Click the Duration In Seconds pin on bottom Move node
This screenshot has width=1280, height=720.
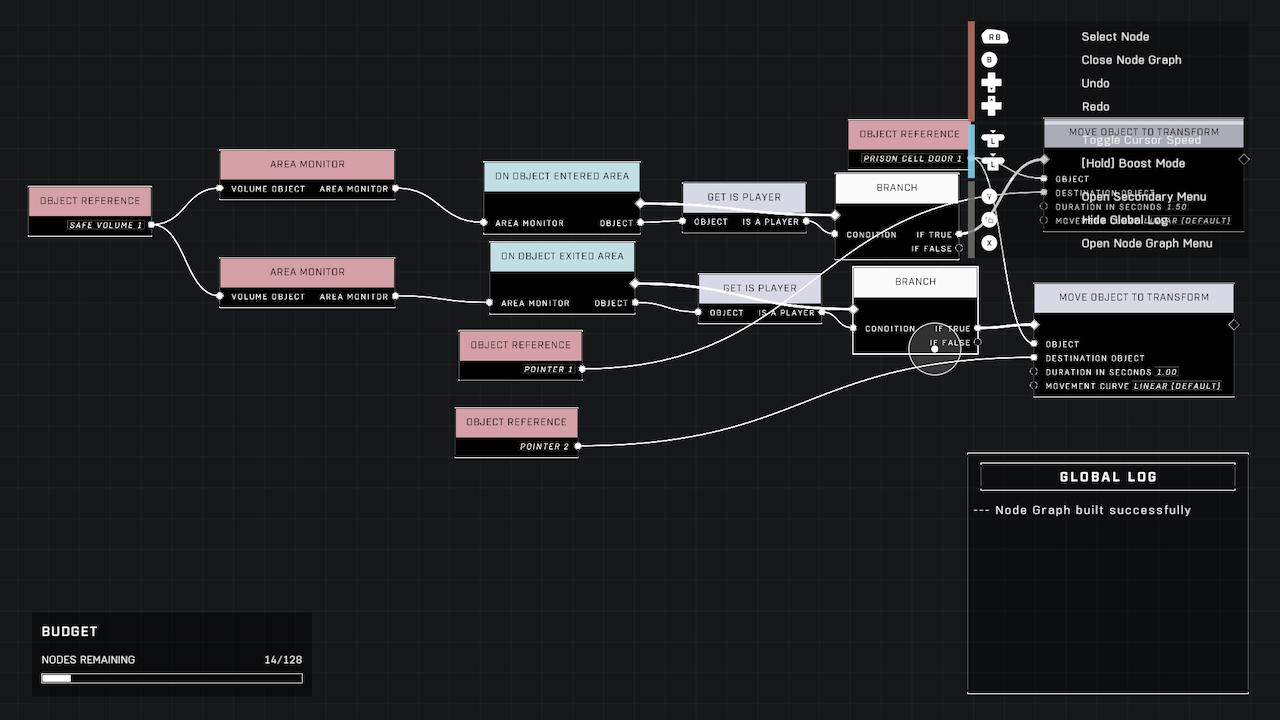pyautogui.click(x=1034, y=372)
